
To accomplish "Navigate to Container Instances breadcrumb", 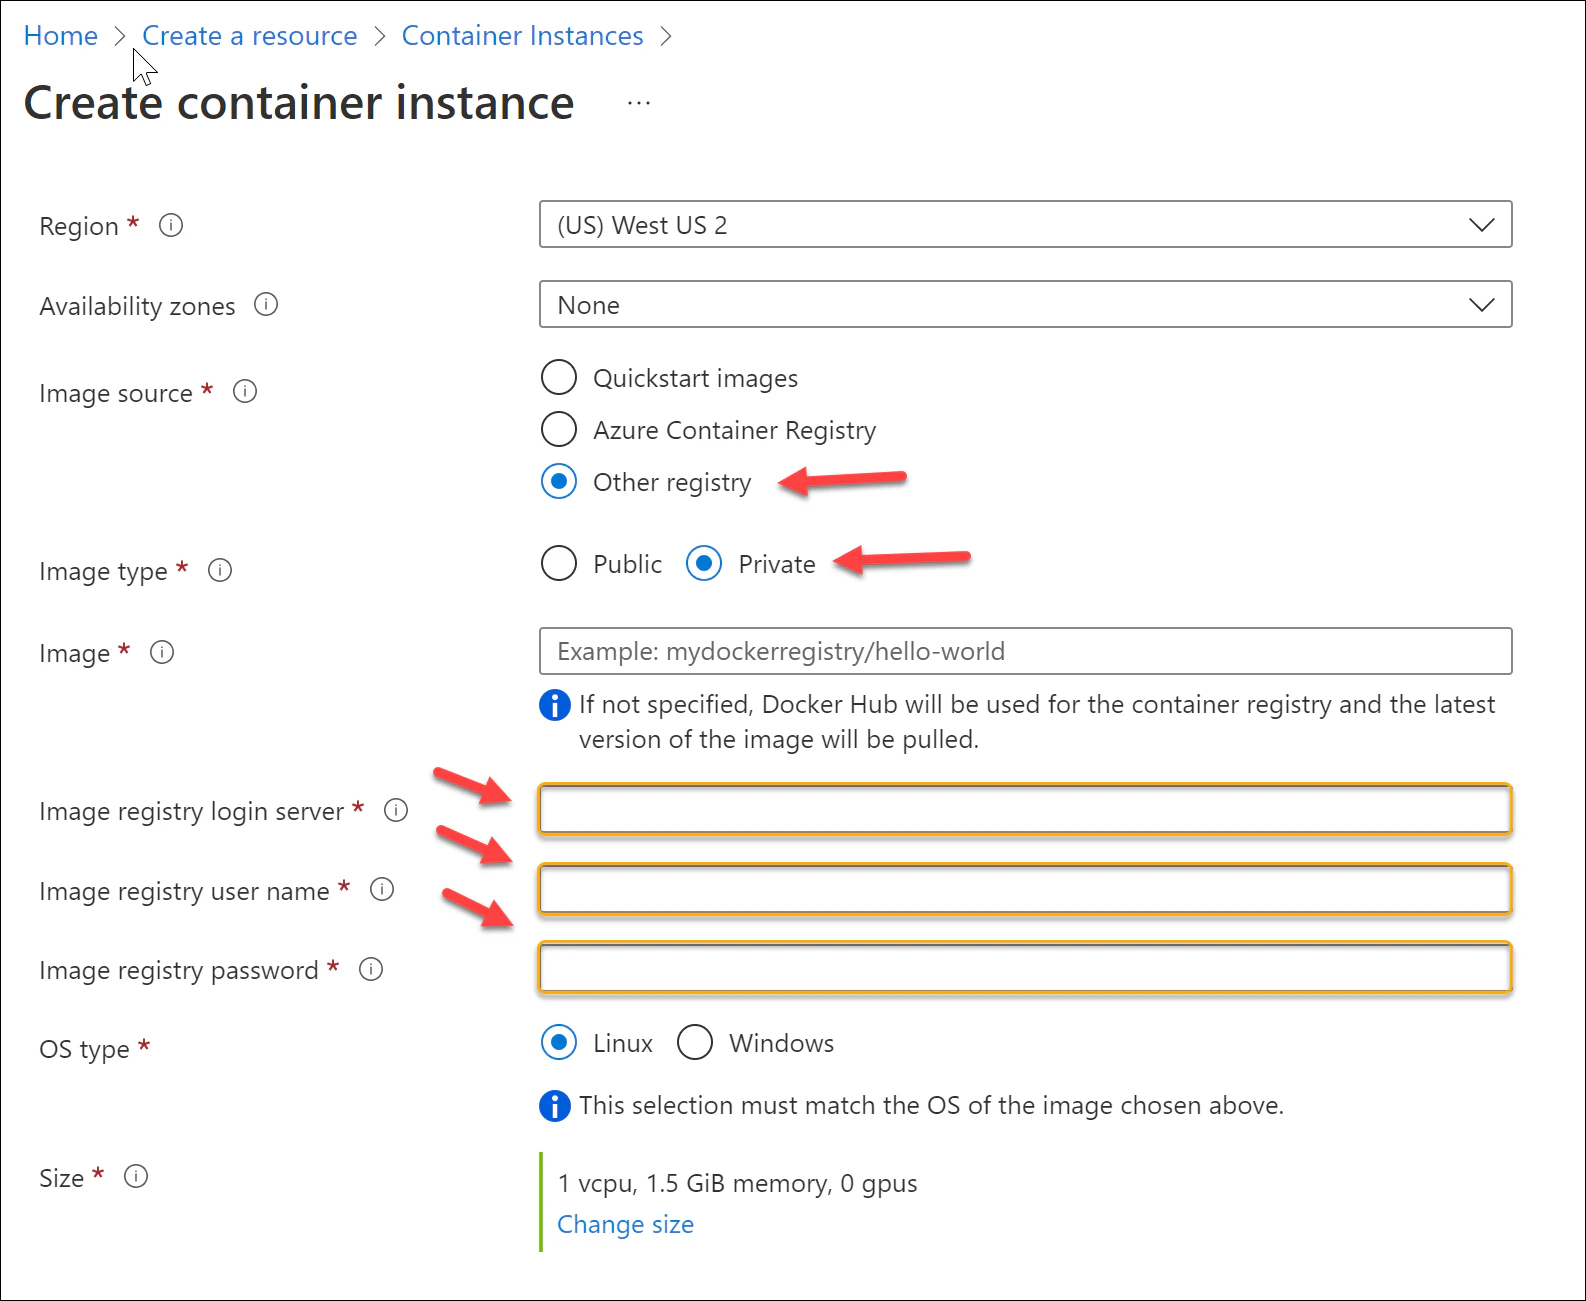I will click(522, 36).
